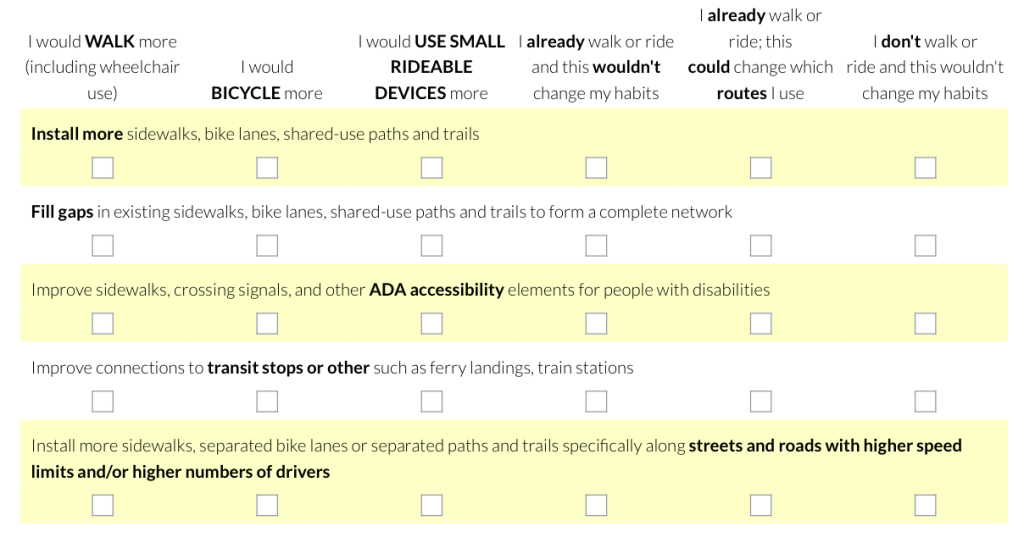Tick 'USE SMALL RIDEABLE DEVICES' for ADA accessibility

point(432,323)
